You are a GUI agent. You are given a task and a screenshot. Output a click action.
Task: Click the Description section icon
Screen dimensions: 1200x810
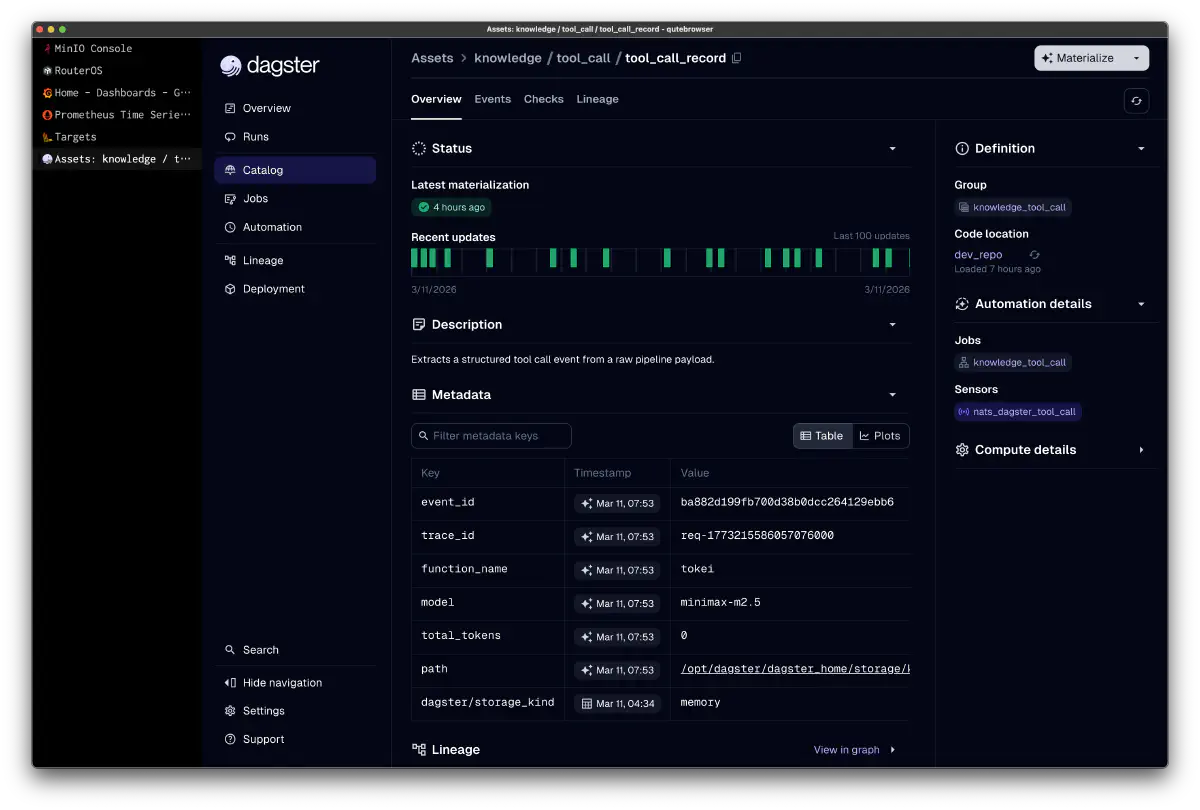419,325
